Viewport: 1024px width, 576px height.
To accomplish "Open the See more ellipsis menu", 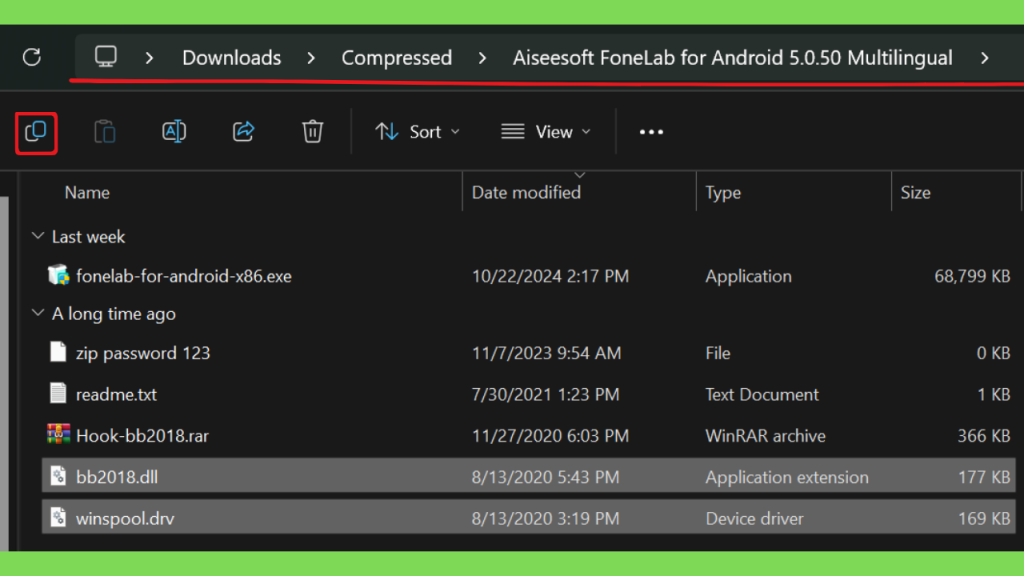I will pos(651,132).
